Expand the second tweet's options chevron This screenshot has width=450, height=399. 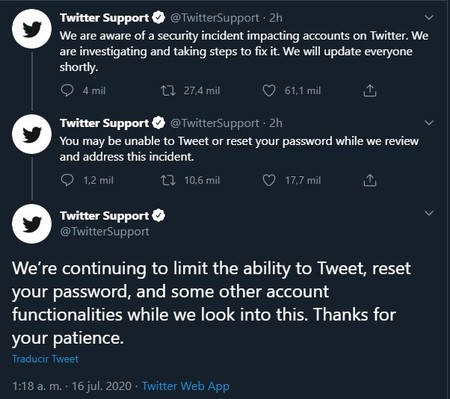429,123
